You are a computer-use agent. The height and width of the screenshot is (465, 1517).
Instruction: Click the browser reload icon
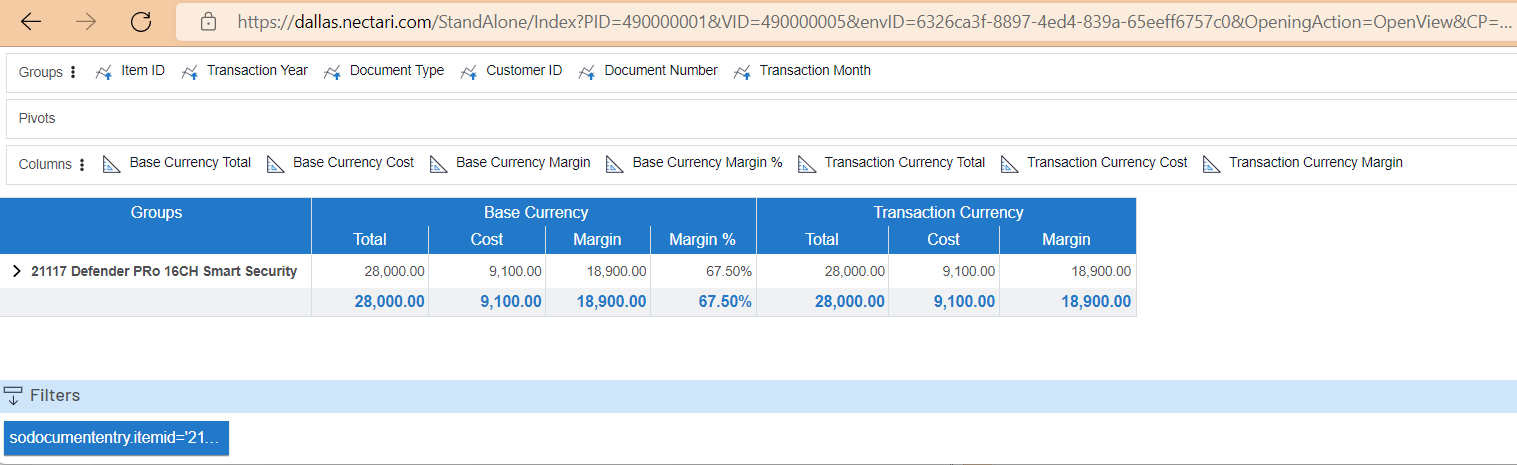click(141, 21)
